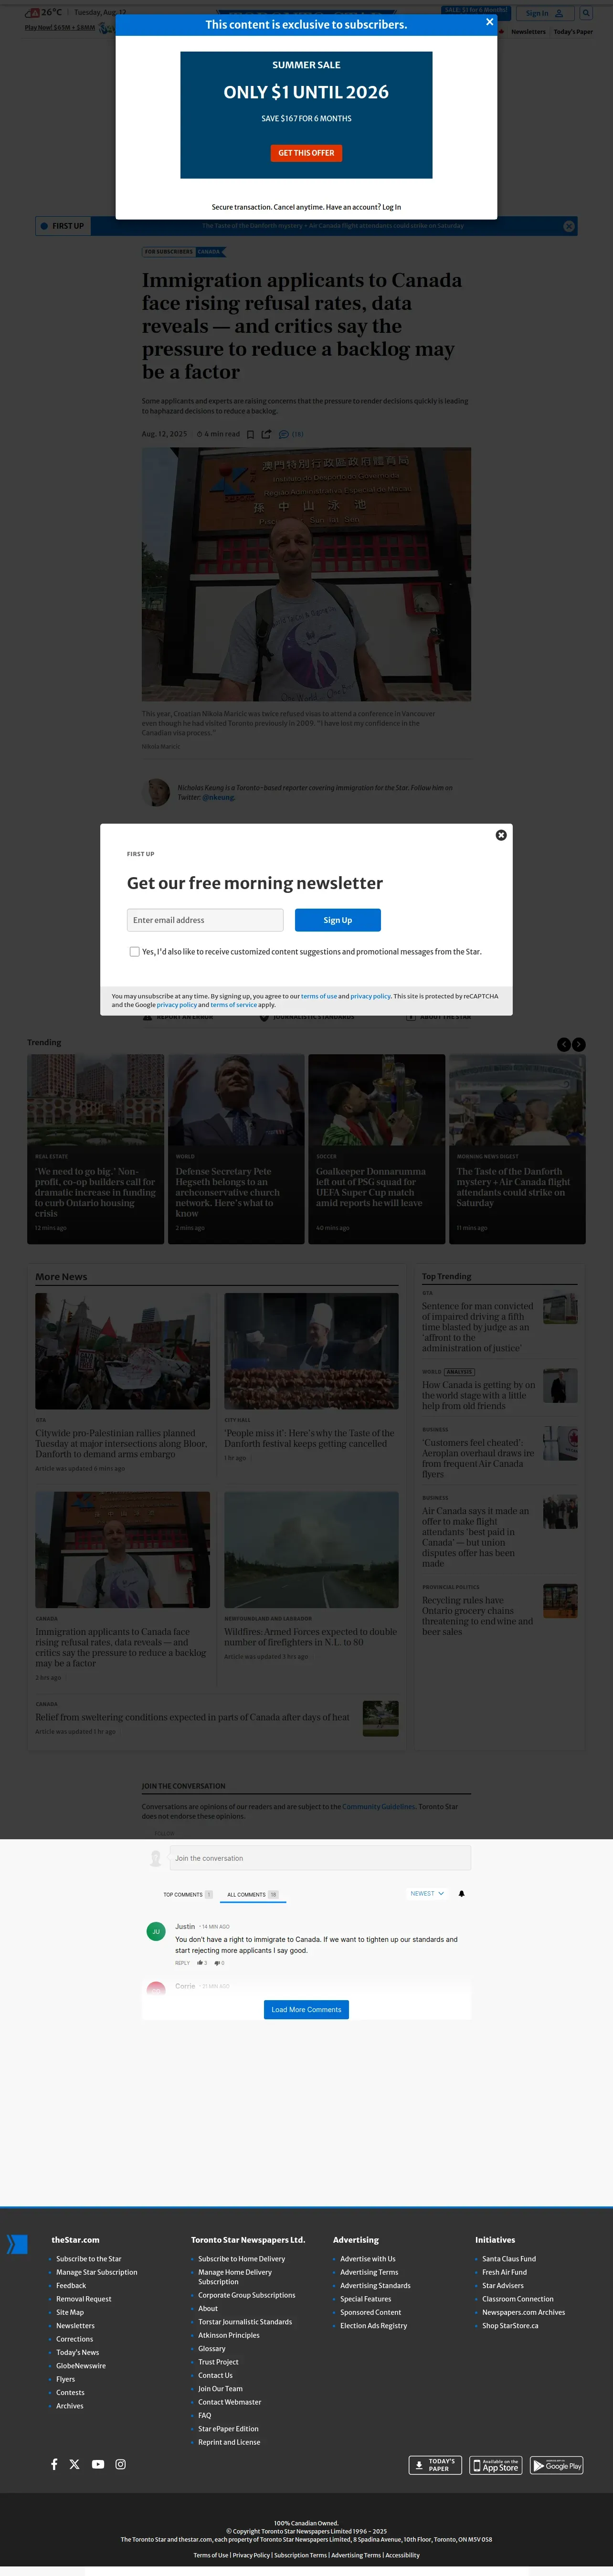Screen dimensions: 613x2576
Task: Open the Wildfires Armed Forces story headline
Action: click(310, 1637)
